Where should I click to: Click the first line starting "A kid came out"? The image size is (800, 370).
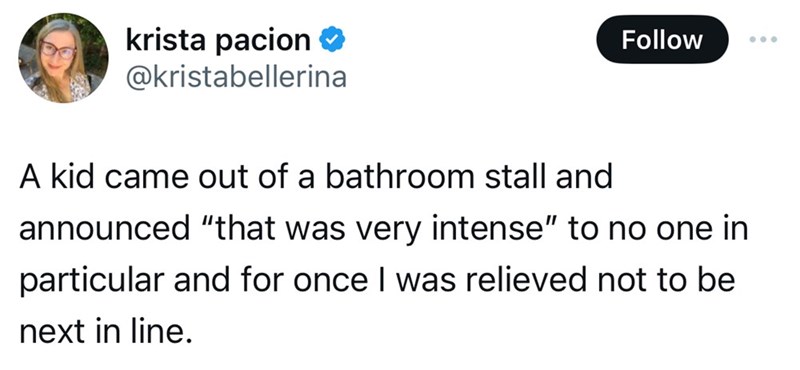point(315,177)
